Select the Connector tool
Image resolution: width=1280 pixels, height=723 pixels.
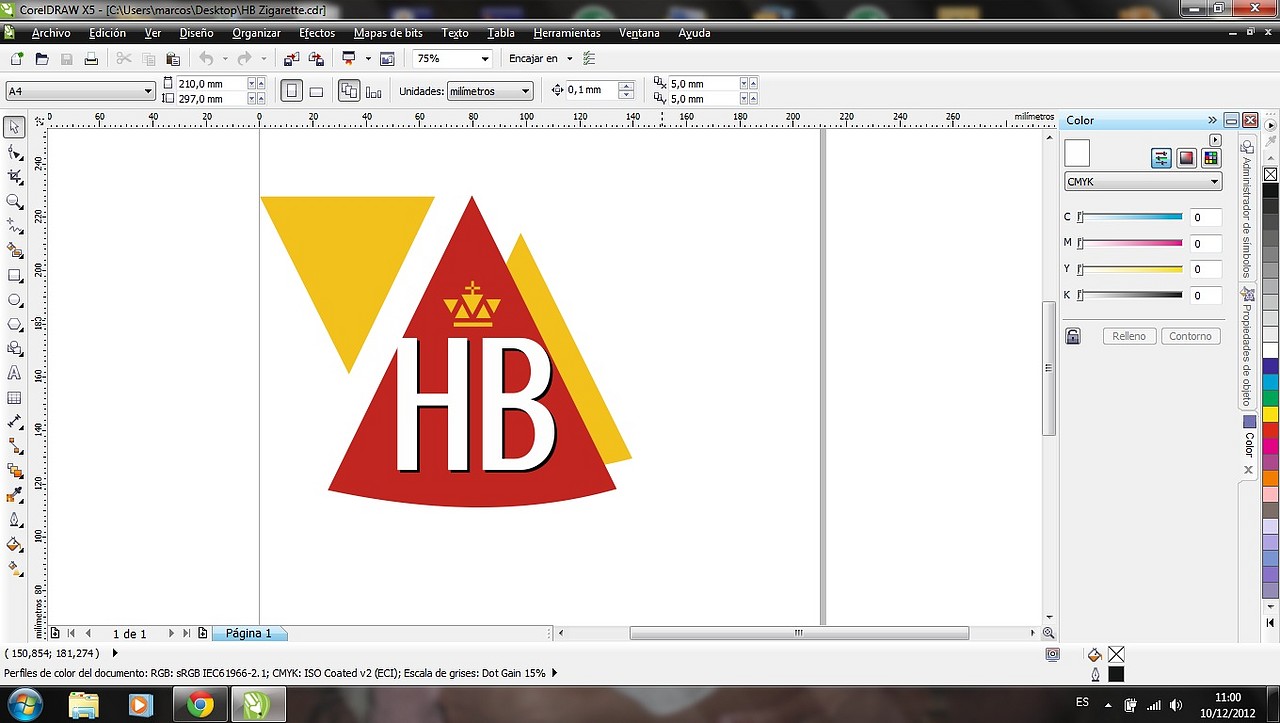[x=14, y=446]
